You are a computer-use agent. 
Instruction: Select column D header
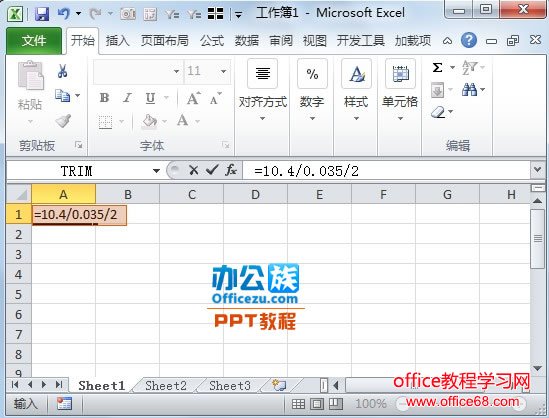pos(255,194)
